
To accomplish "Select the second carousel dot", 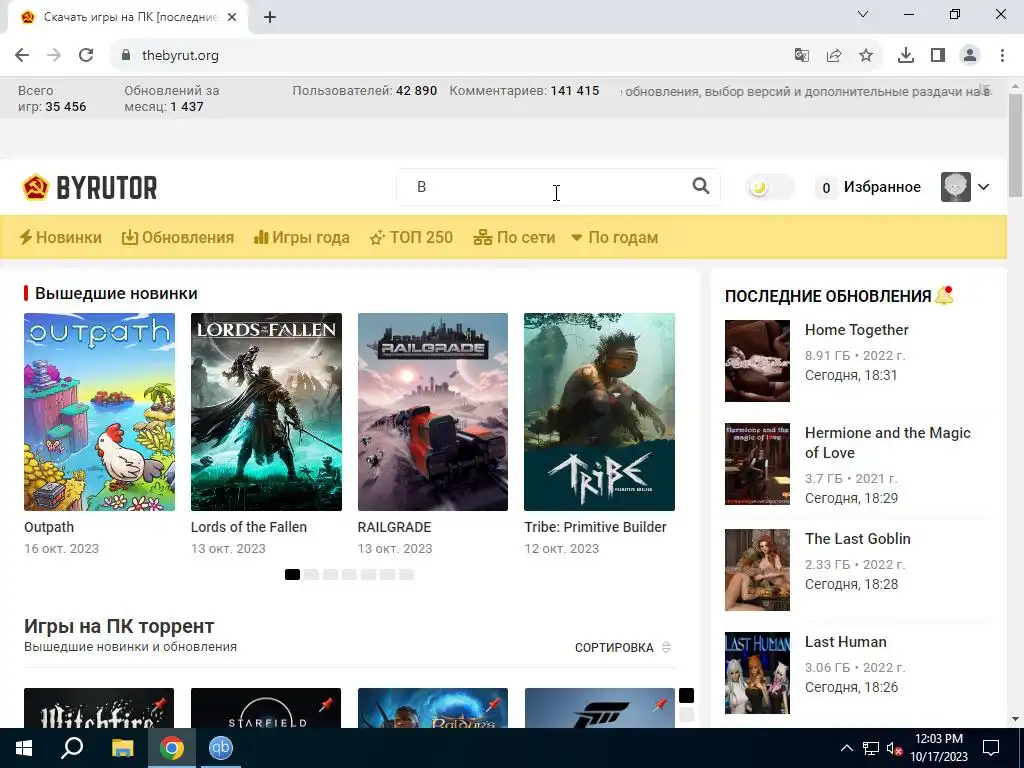I will click(311, 575).
